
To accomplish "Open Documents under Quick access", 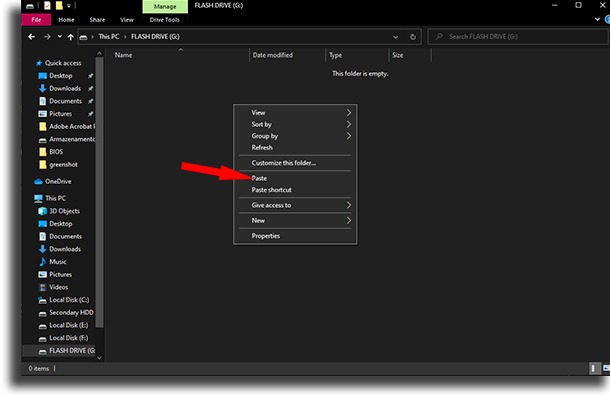I will point(65,101).
